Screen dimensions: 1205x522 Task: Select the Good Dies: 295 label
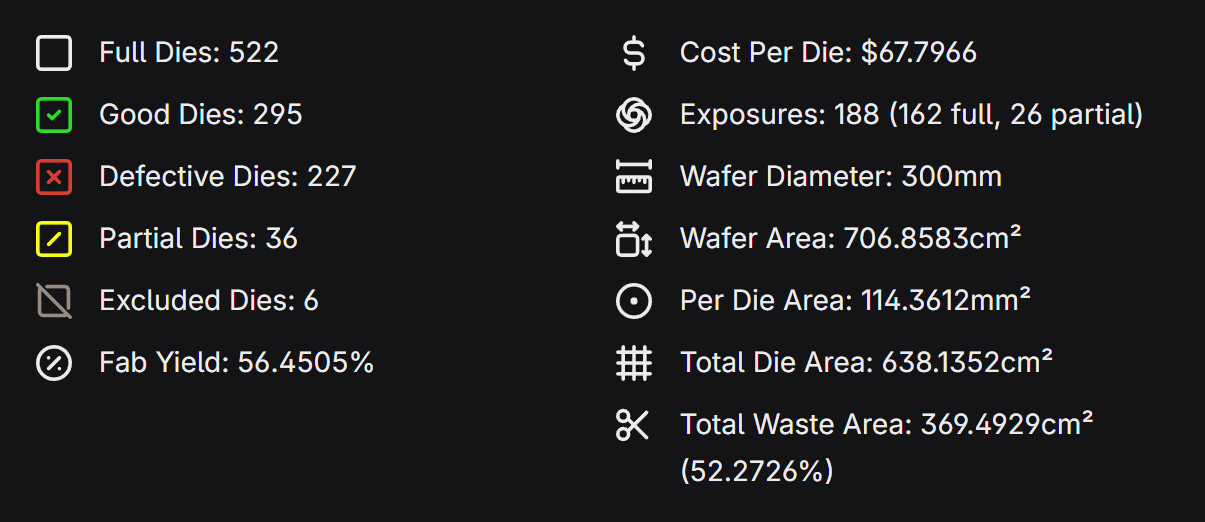click(x=201, y=114)
